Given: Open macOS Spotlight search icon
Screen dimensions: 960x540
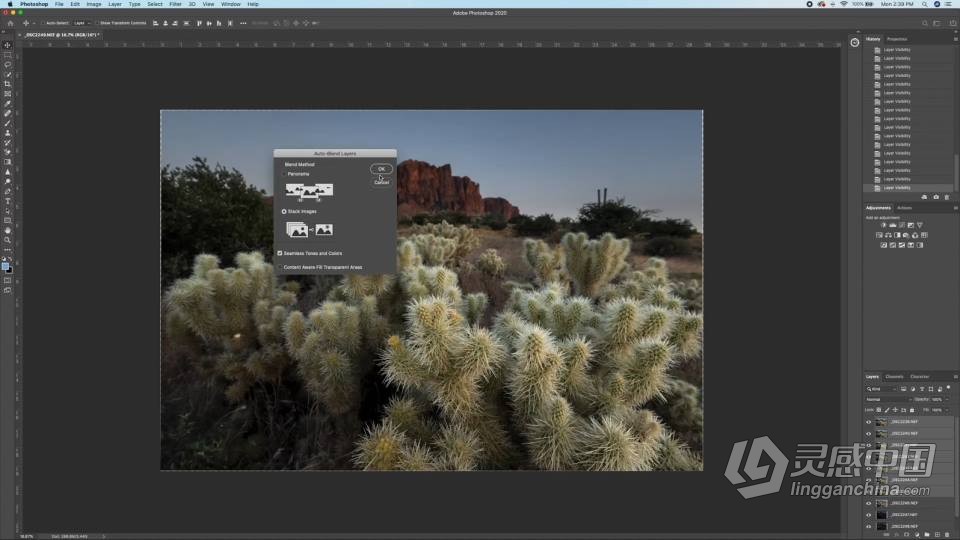Looking at the screenshot, I should pos(924,4).
